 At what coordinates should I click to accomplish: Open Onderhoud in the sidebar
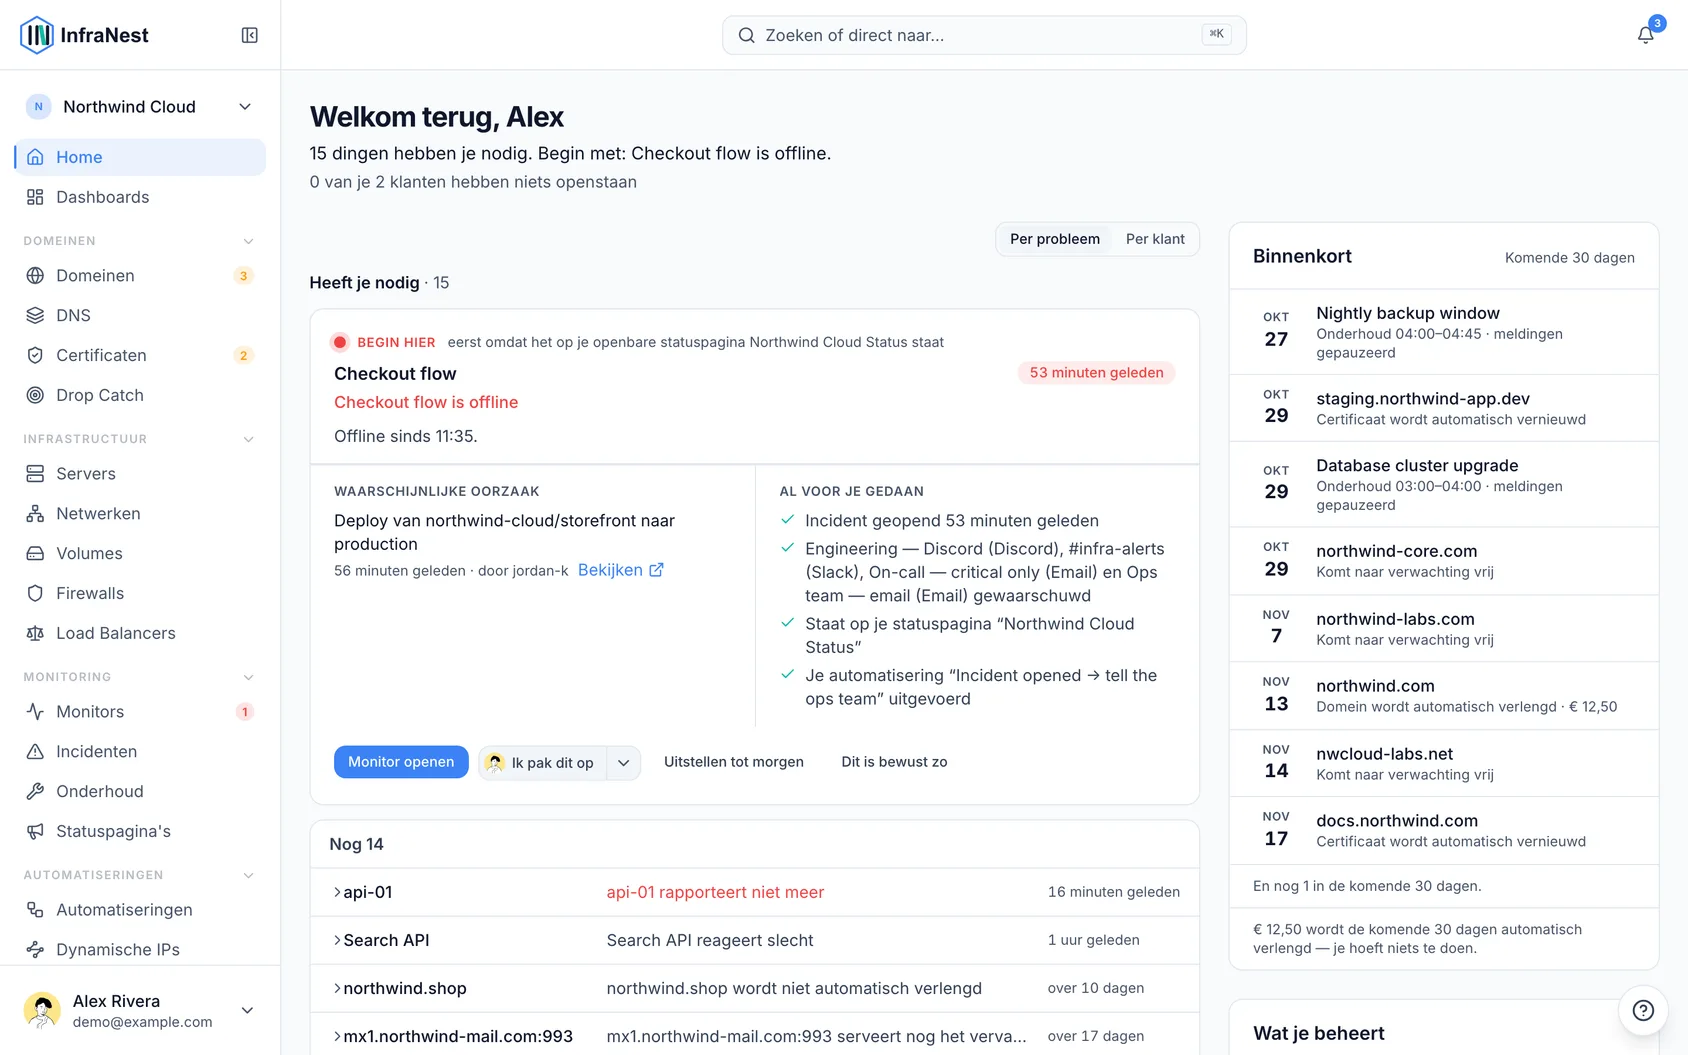coord(140,791)
